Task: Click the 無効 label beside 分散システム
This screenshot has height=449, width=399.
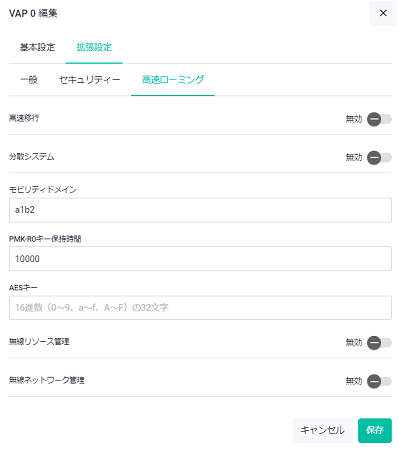Action: (354, 157)
